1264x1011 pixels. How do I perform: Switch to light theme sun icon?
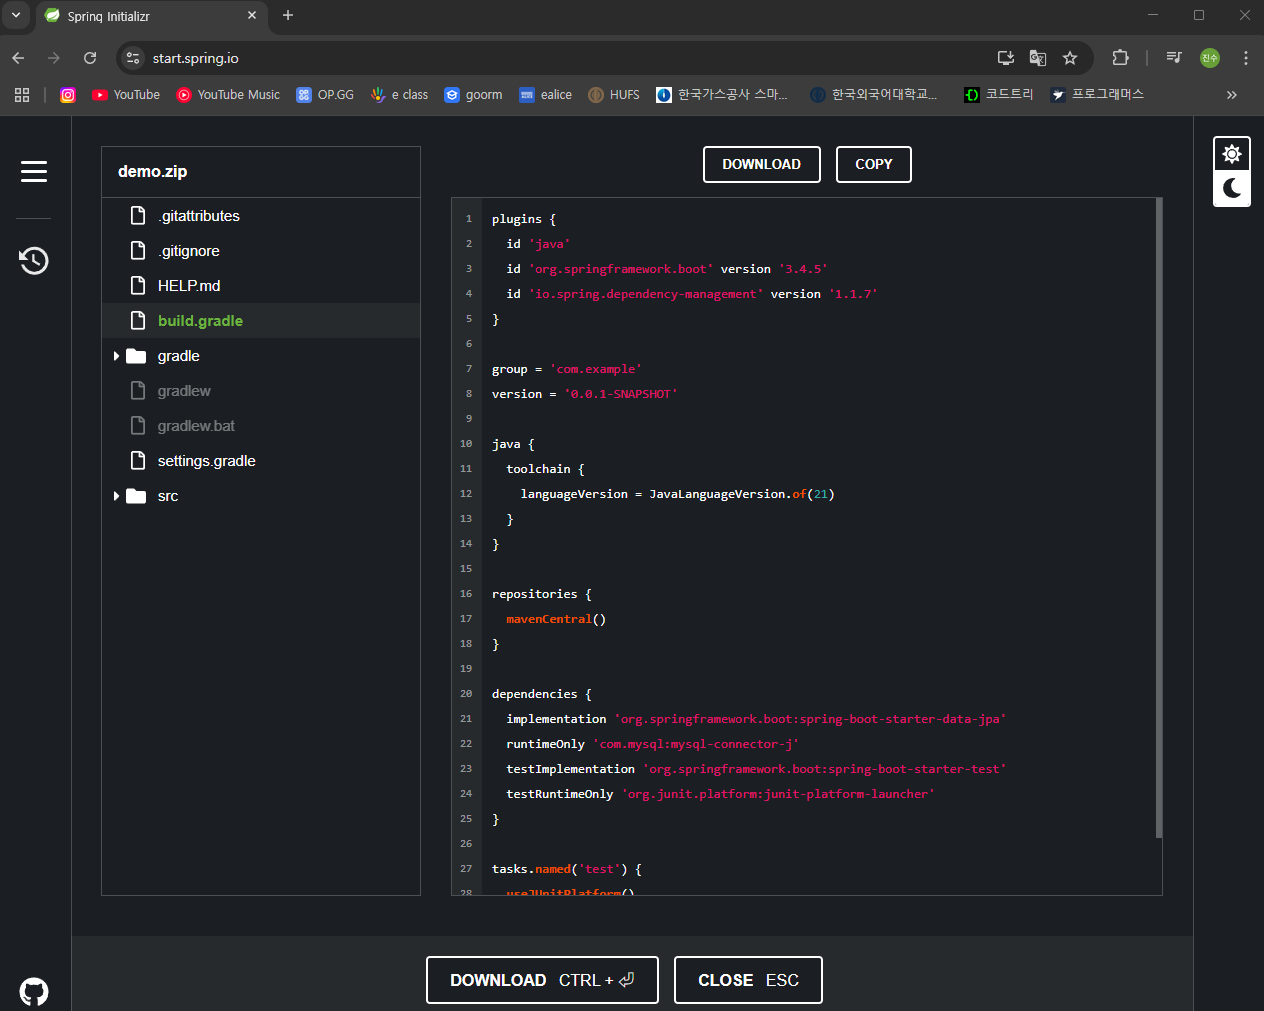(x=1232, y=154)
